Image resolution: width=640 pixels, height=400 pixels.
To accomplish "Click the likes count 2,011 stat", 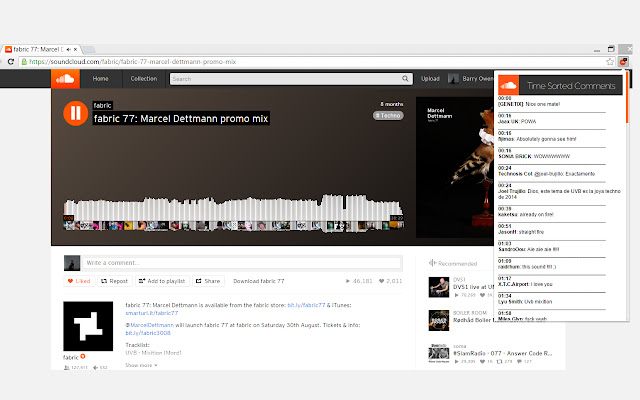I will 391,281.
